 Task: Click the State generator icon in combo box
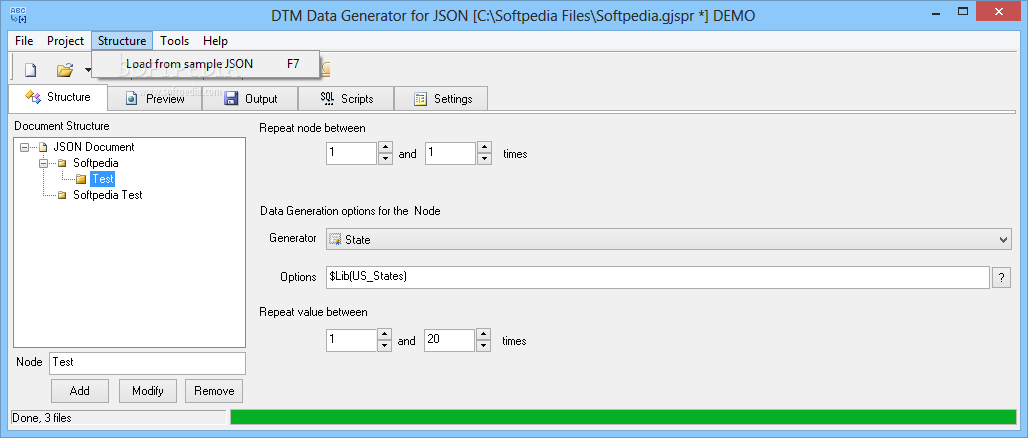(336, 239)
